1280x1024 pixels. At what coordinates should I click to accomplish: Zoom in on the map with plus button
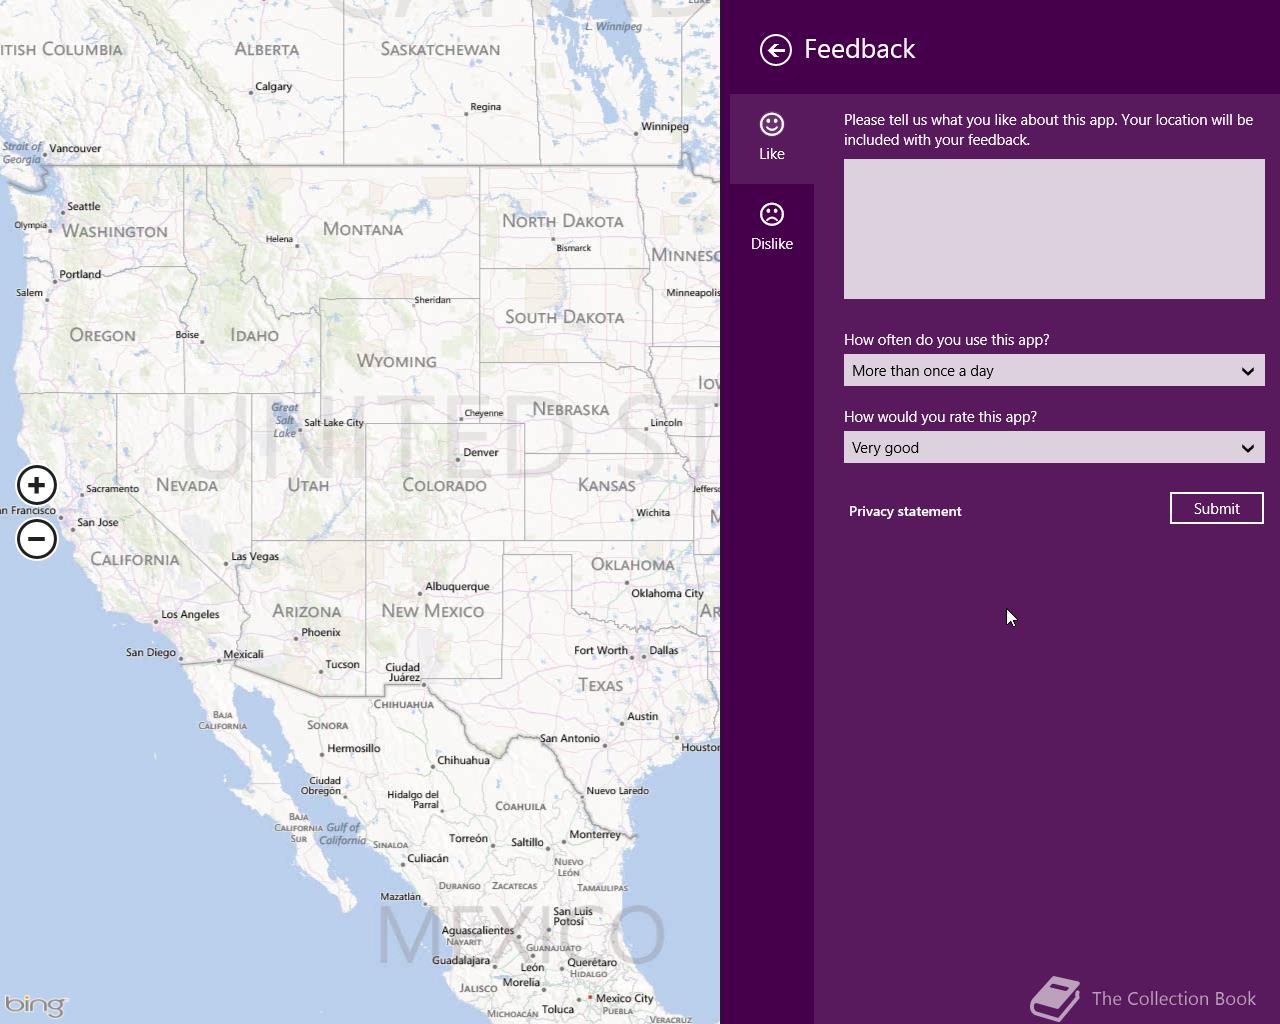click(x=37, y=486)
